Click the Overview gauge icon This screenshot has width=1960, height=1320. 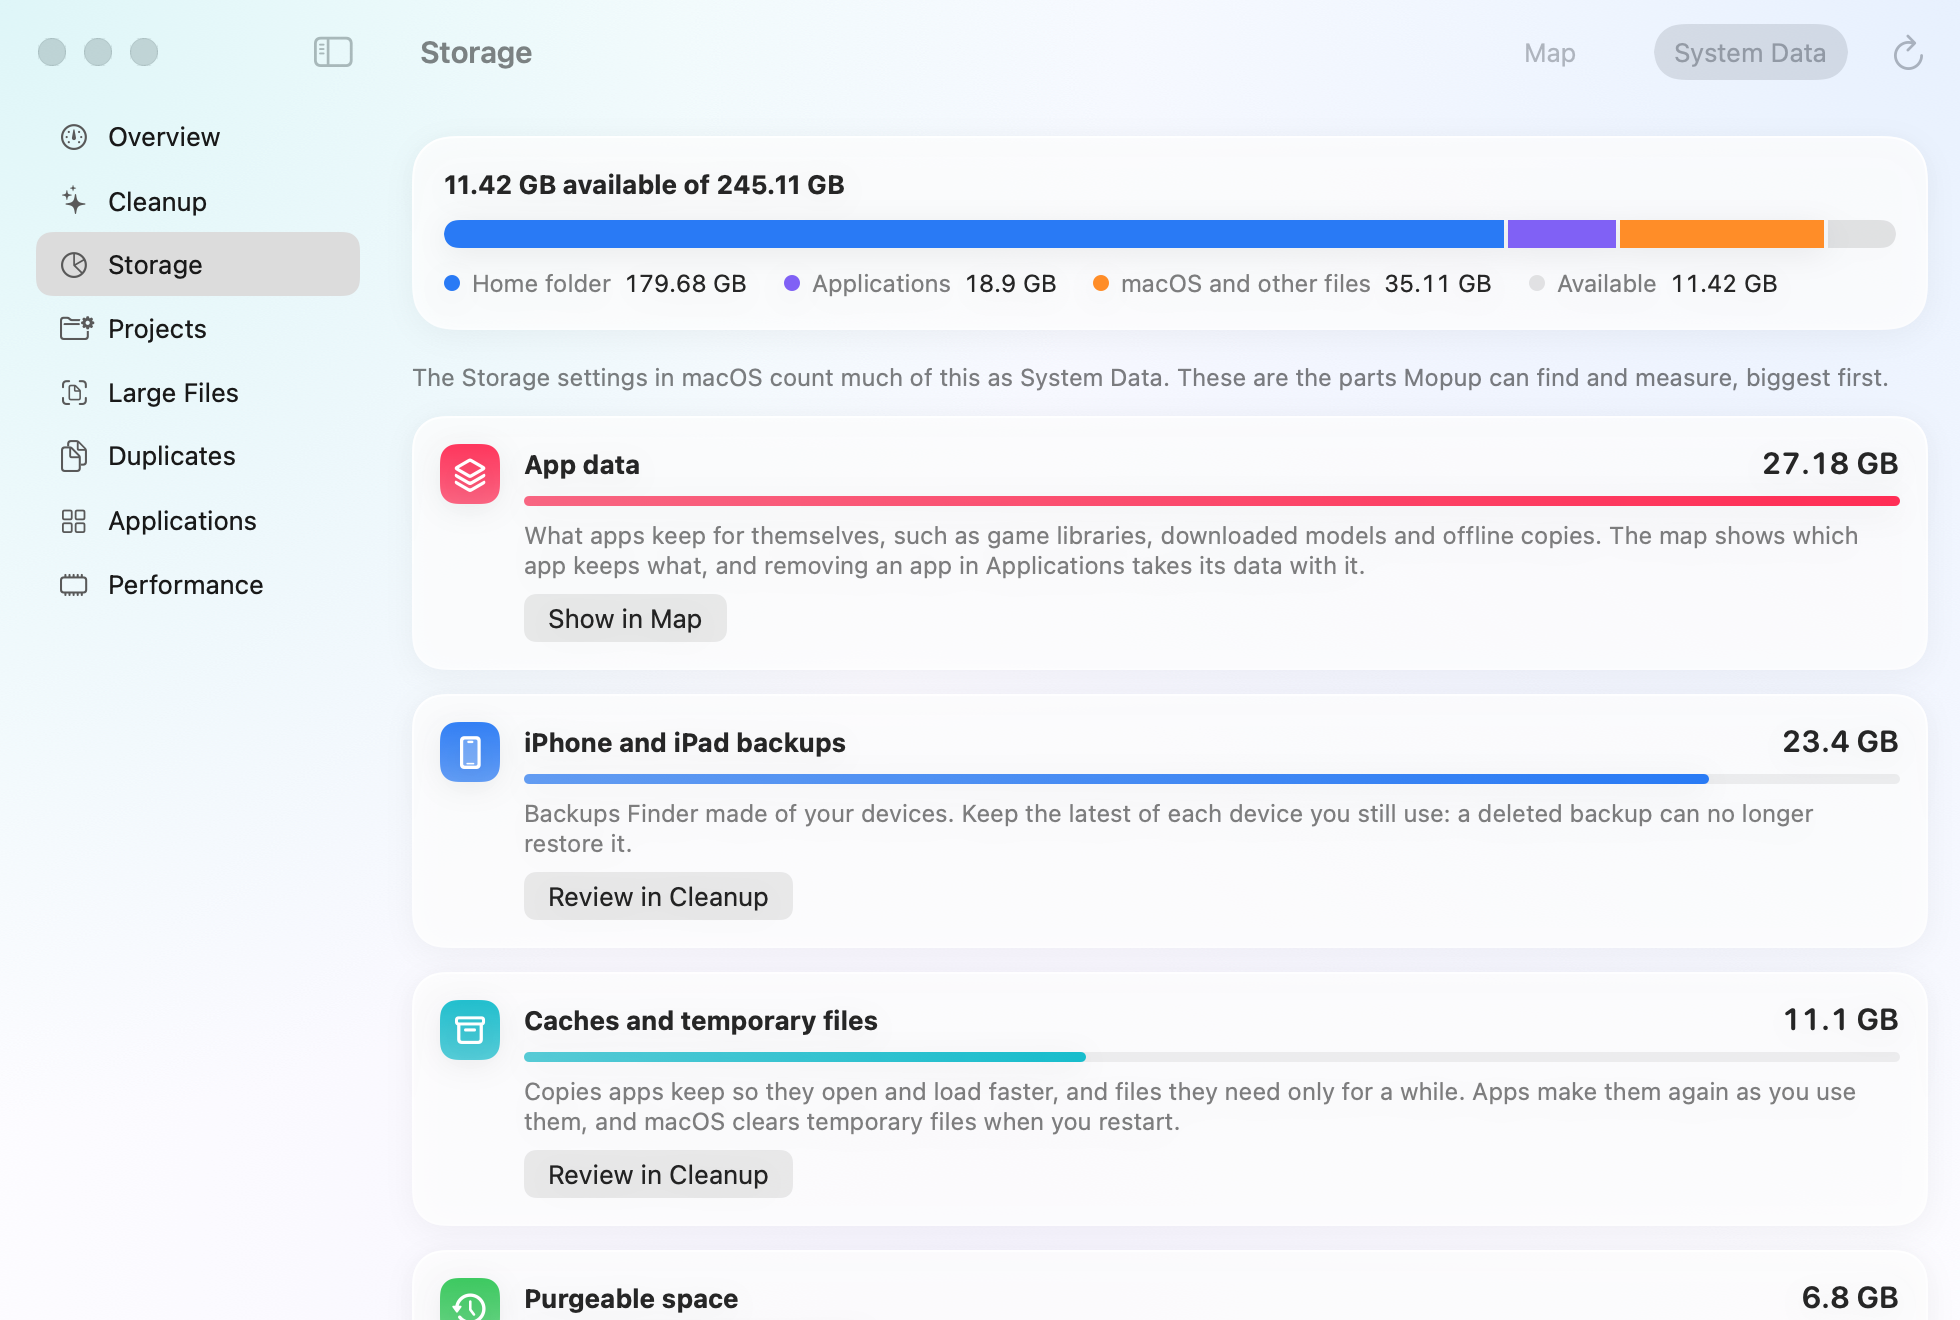pyautogui.click(x=74, y=137)
